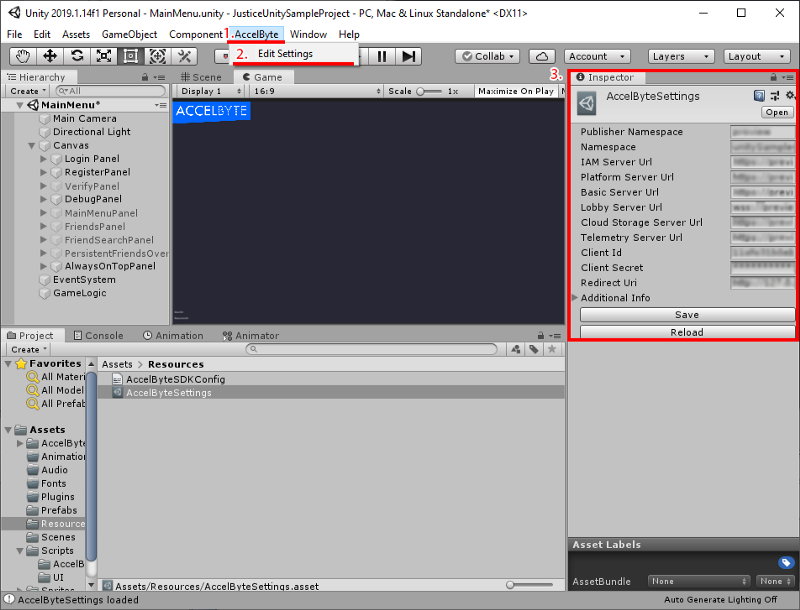Select the AccelByteSDKConfig file
Screen dimensions: 800x610
tap(175, 379)
